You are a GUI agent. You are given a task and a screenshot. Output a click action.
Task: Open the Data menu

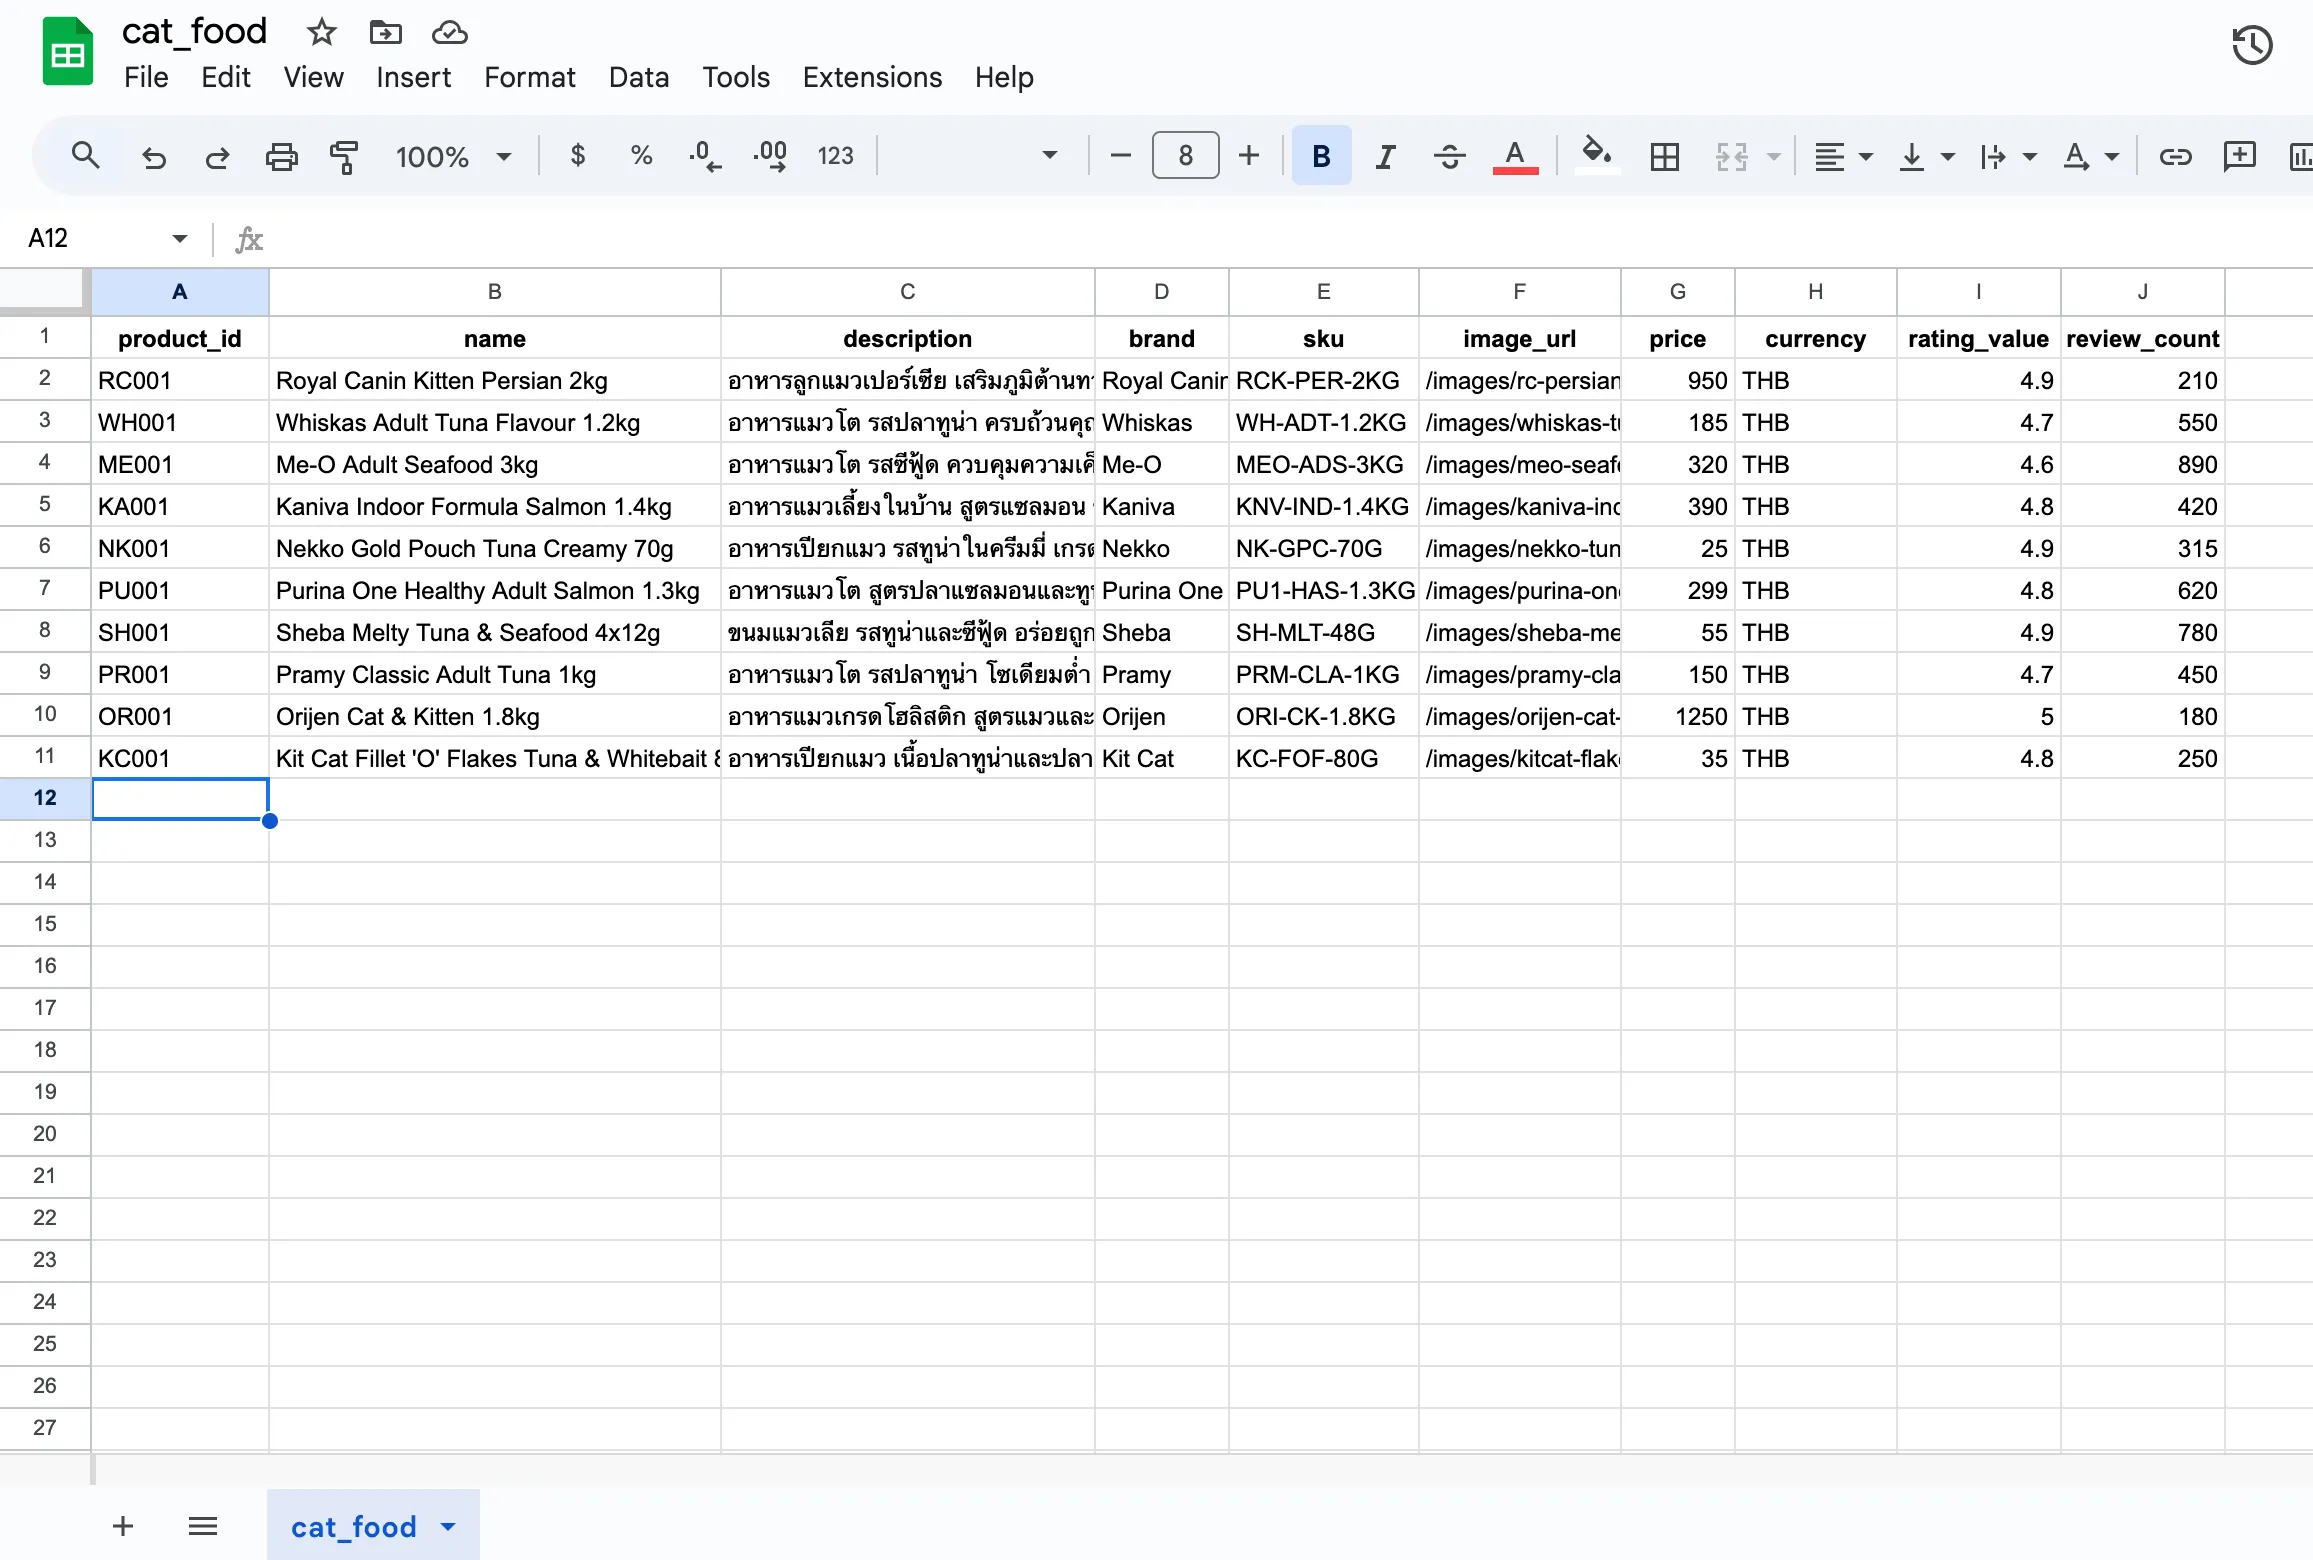tap(639, 77)
